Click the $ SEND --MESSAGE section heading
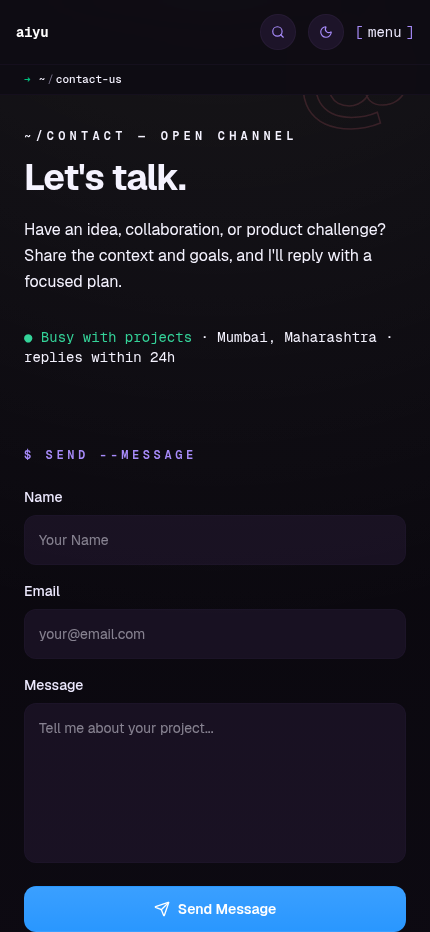Image resolution: width=430 pixels, height=932 pixels. pos(109,455)
